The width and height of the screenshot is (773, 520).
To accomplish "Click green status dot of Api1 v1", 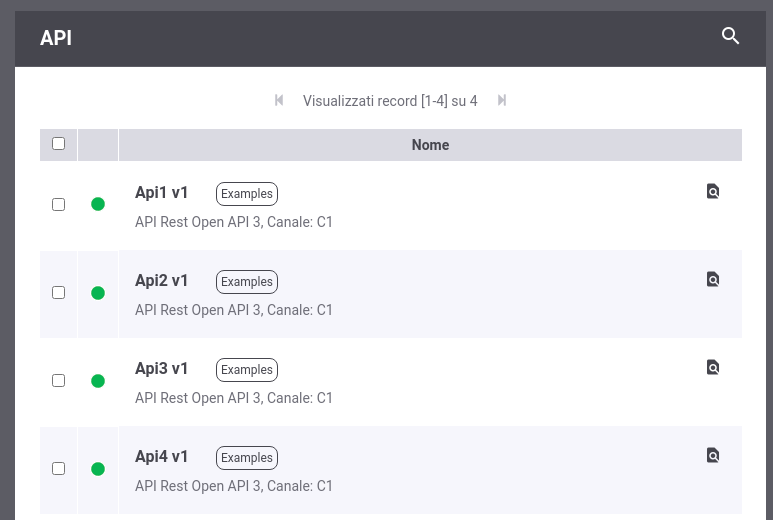I will click(x=98, y=204).
